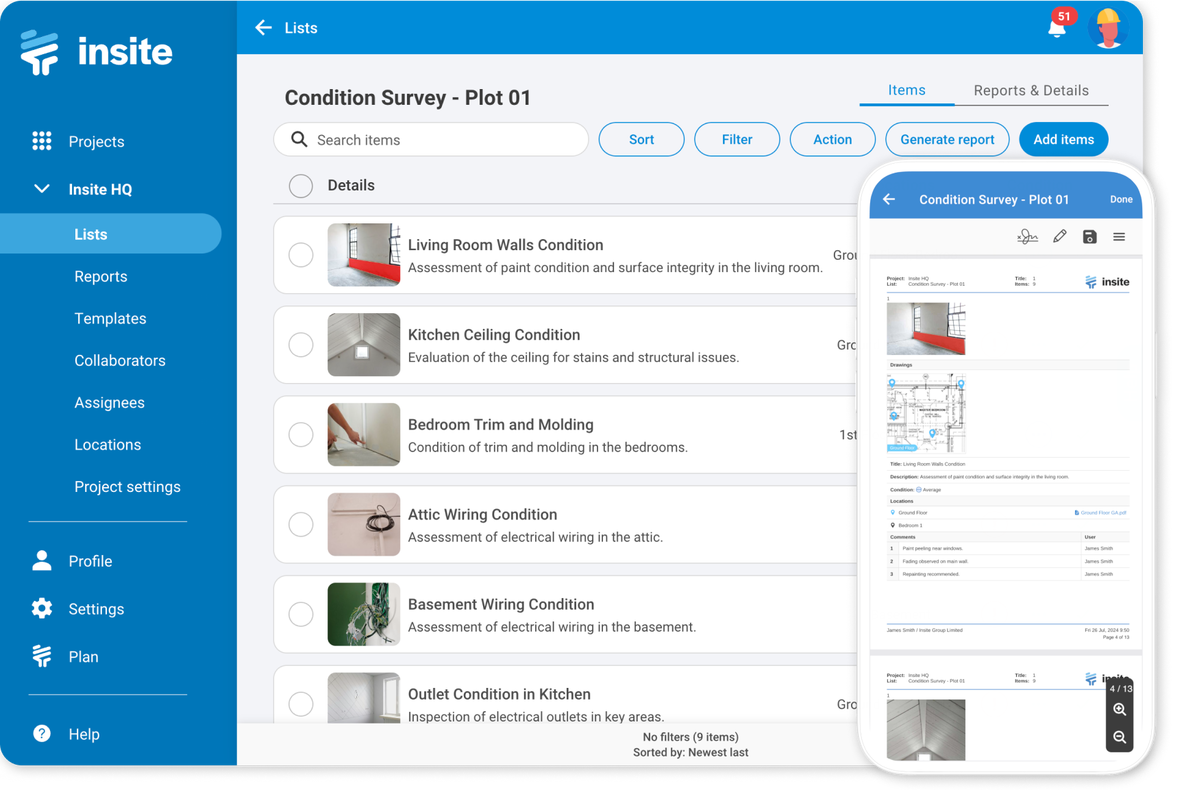Open the Sort options
Screen dimensions: 1184x790
click(641, 139)
